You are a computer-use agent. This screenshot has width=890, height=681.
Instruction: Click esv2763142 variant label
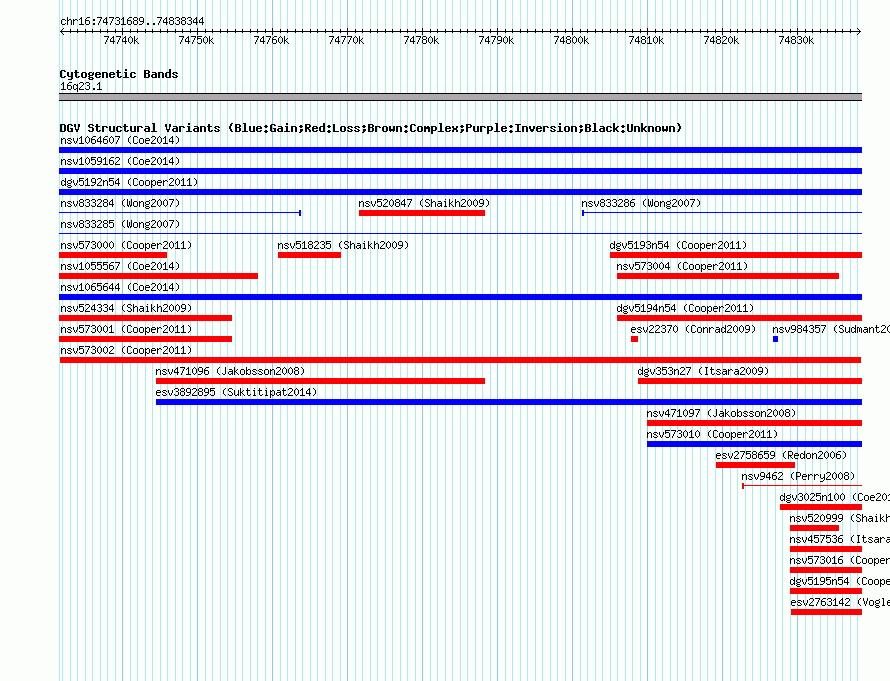point(839,602)
